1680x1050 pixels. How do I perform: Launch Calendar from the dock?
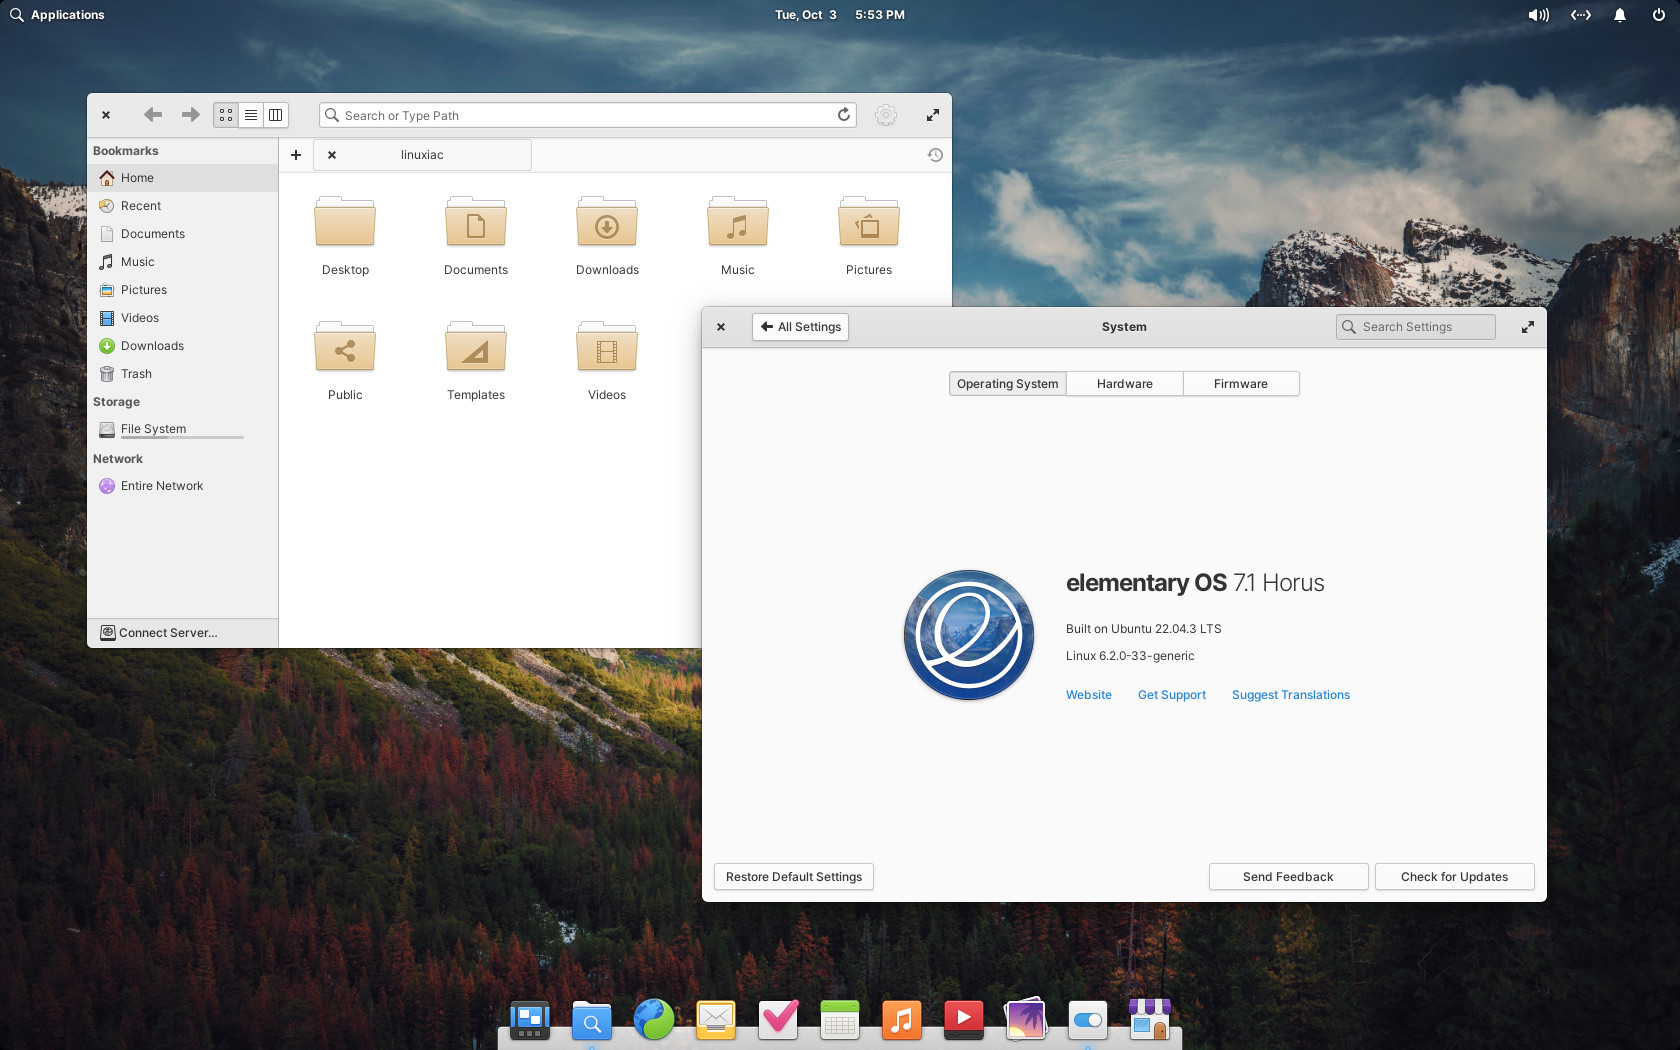coord(840,1020)
